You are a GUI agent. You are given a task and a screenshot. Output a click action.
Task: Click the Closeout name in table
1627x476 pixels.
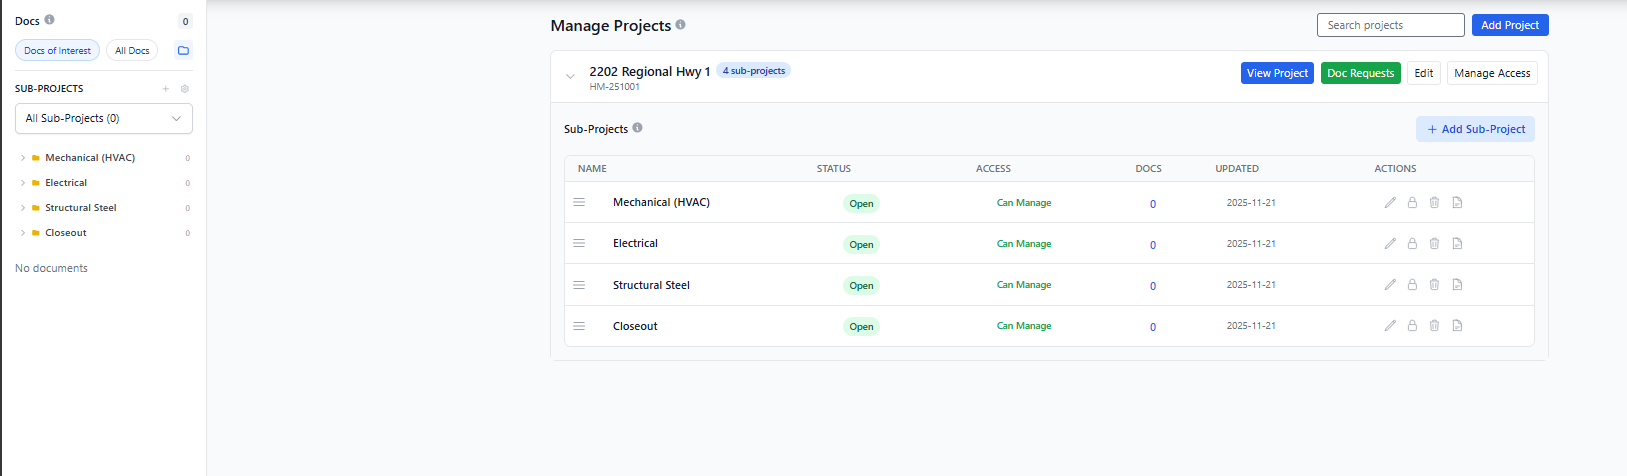[x=635, y=326]
